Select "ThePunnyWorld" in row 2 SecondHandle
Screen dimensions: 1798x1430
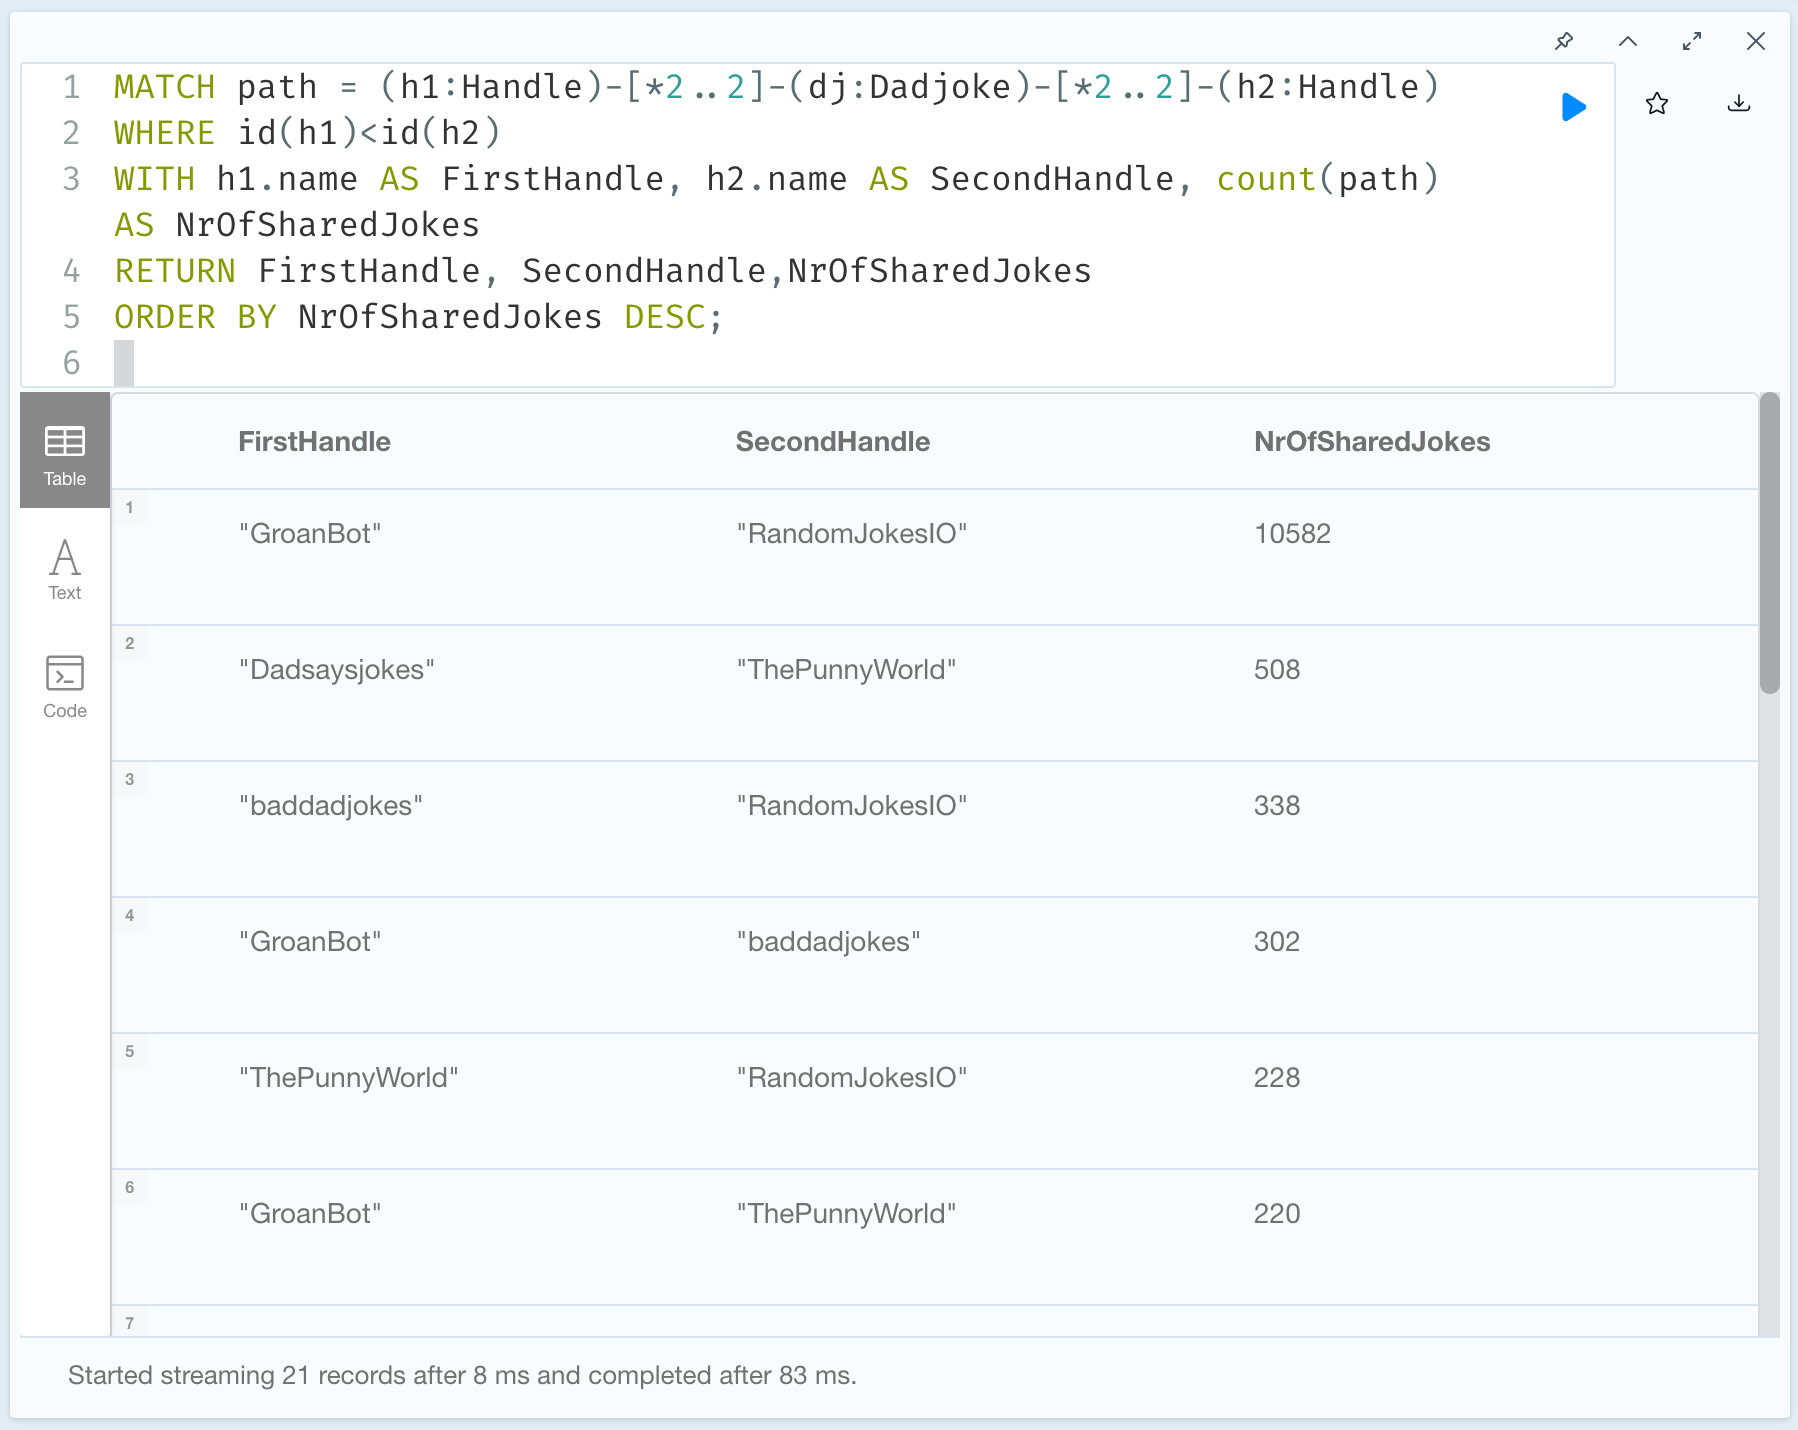pyautogui.click(x=846, y=670)
